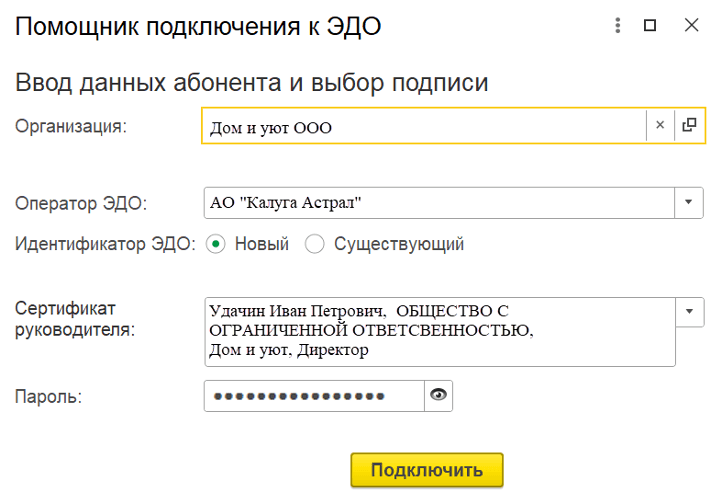
Task: Choose the Существующий identifier option
Action: tap(316, 243)
